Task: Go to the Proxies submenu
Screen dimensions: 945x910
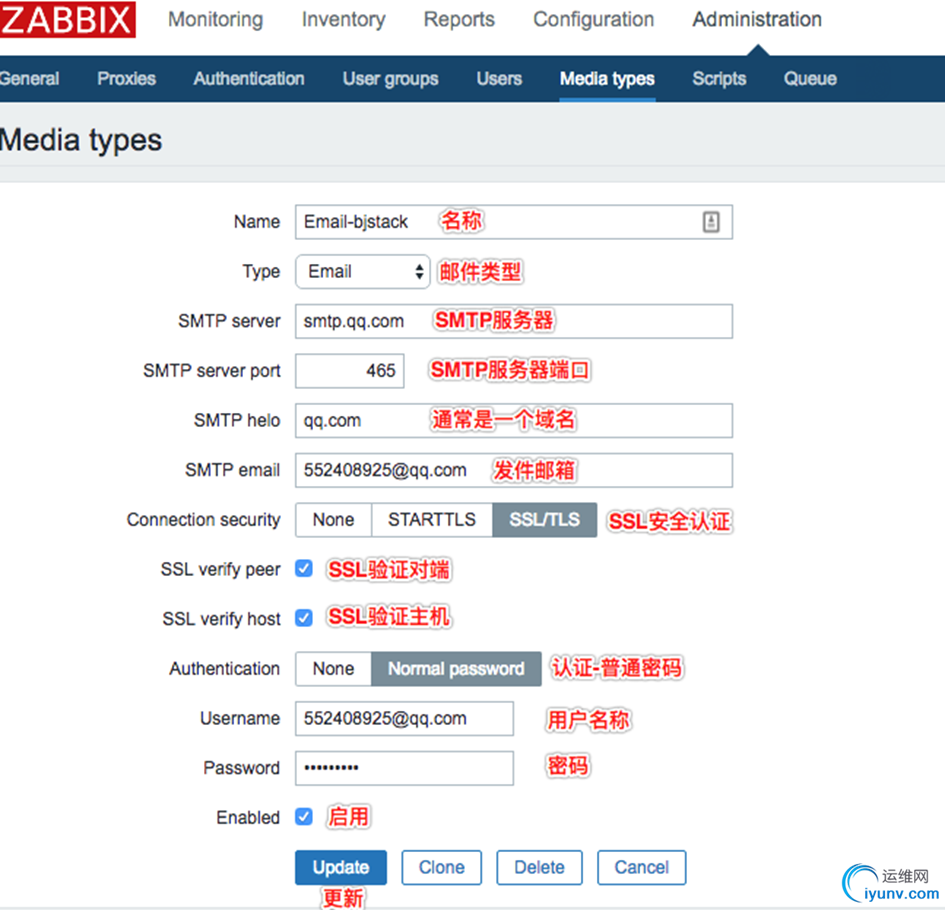Action: tap(127, 78)
